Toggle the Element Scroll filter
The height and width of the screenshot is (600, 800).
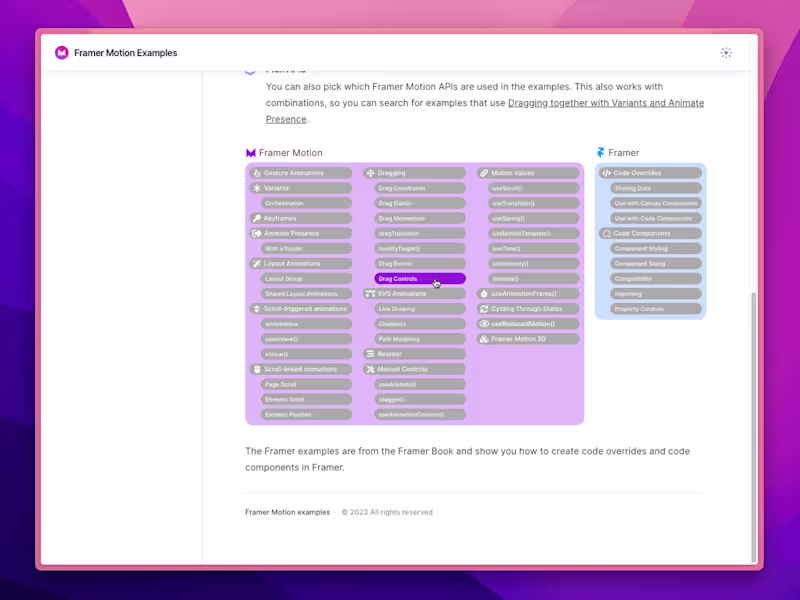pos(306,399)
